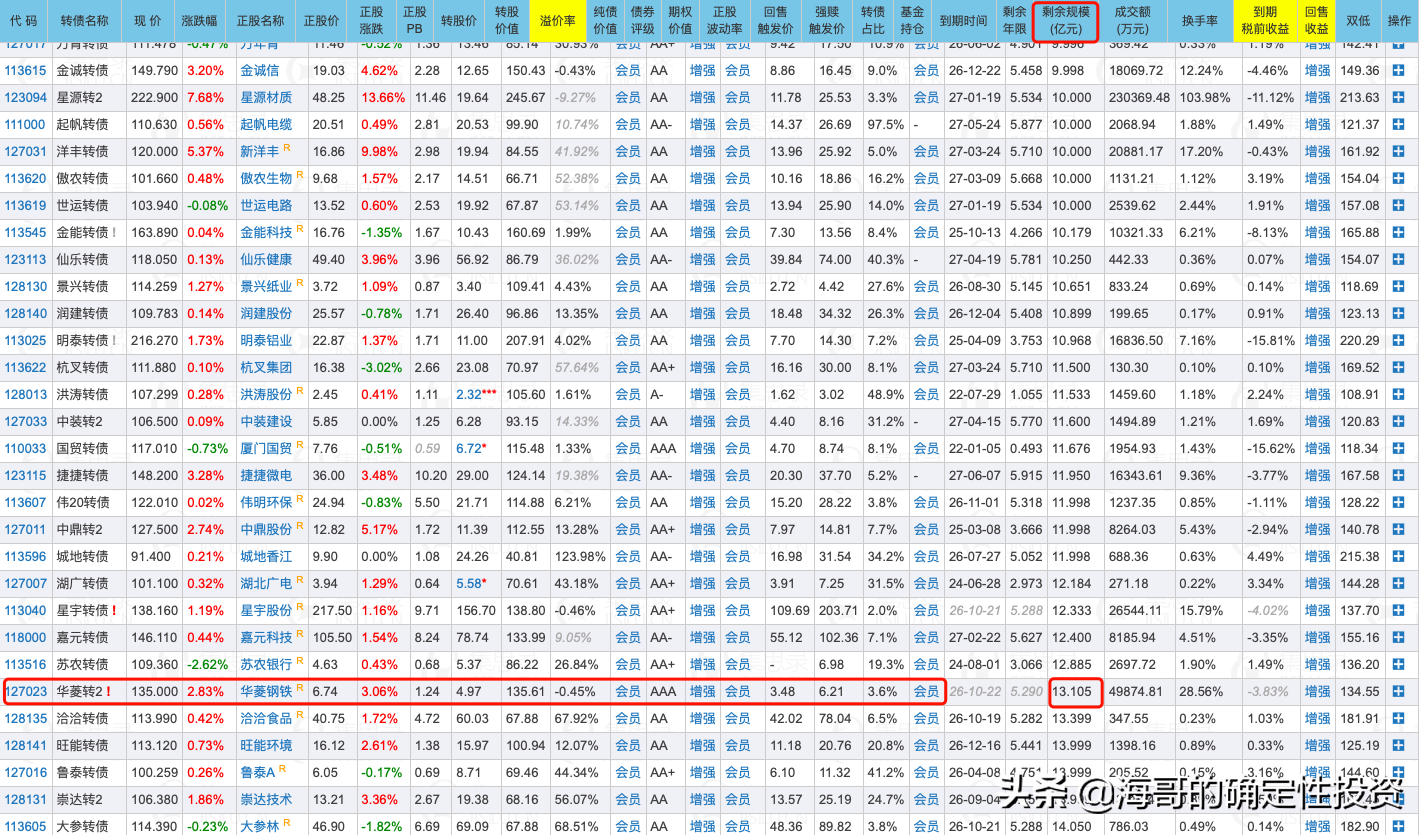
Task: Click the plus icon in 金能转债 row
Action: [x=1398, y=232]
